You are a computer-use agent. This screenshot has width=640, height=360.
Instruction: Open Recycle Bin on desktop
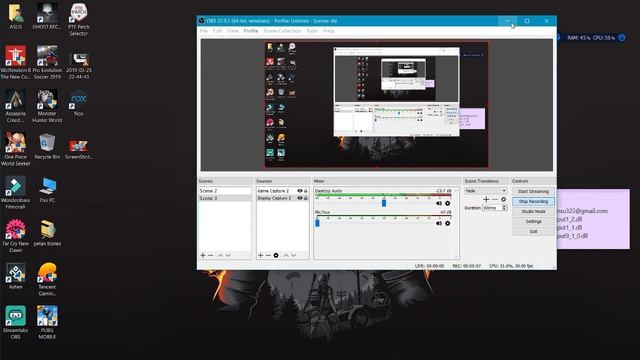pos(47,146)
